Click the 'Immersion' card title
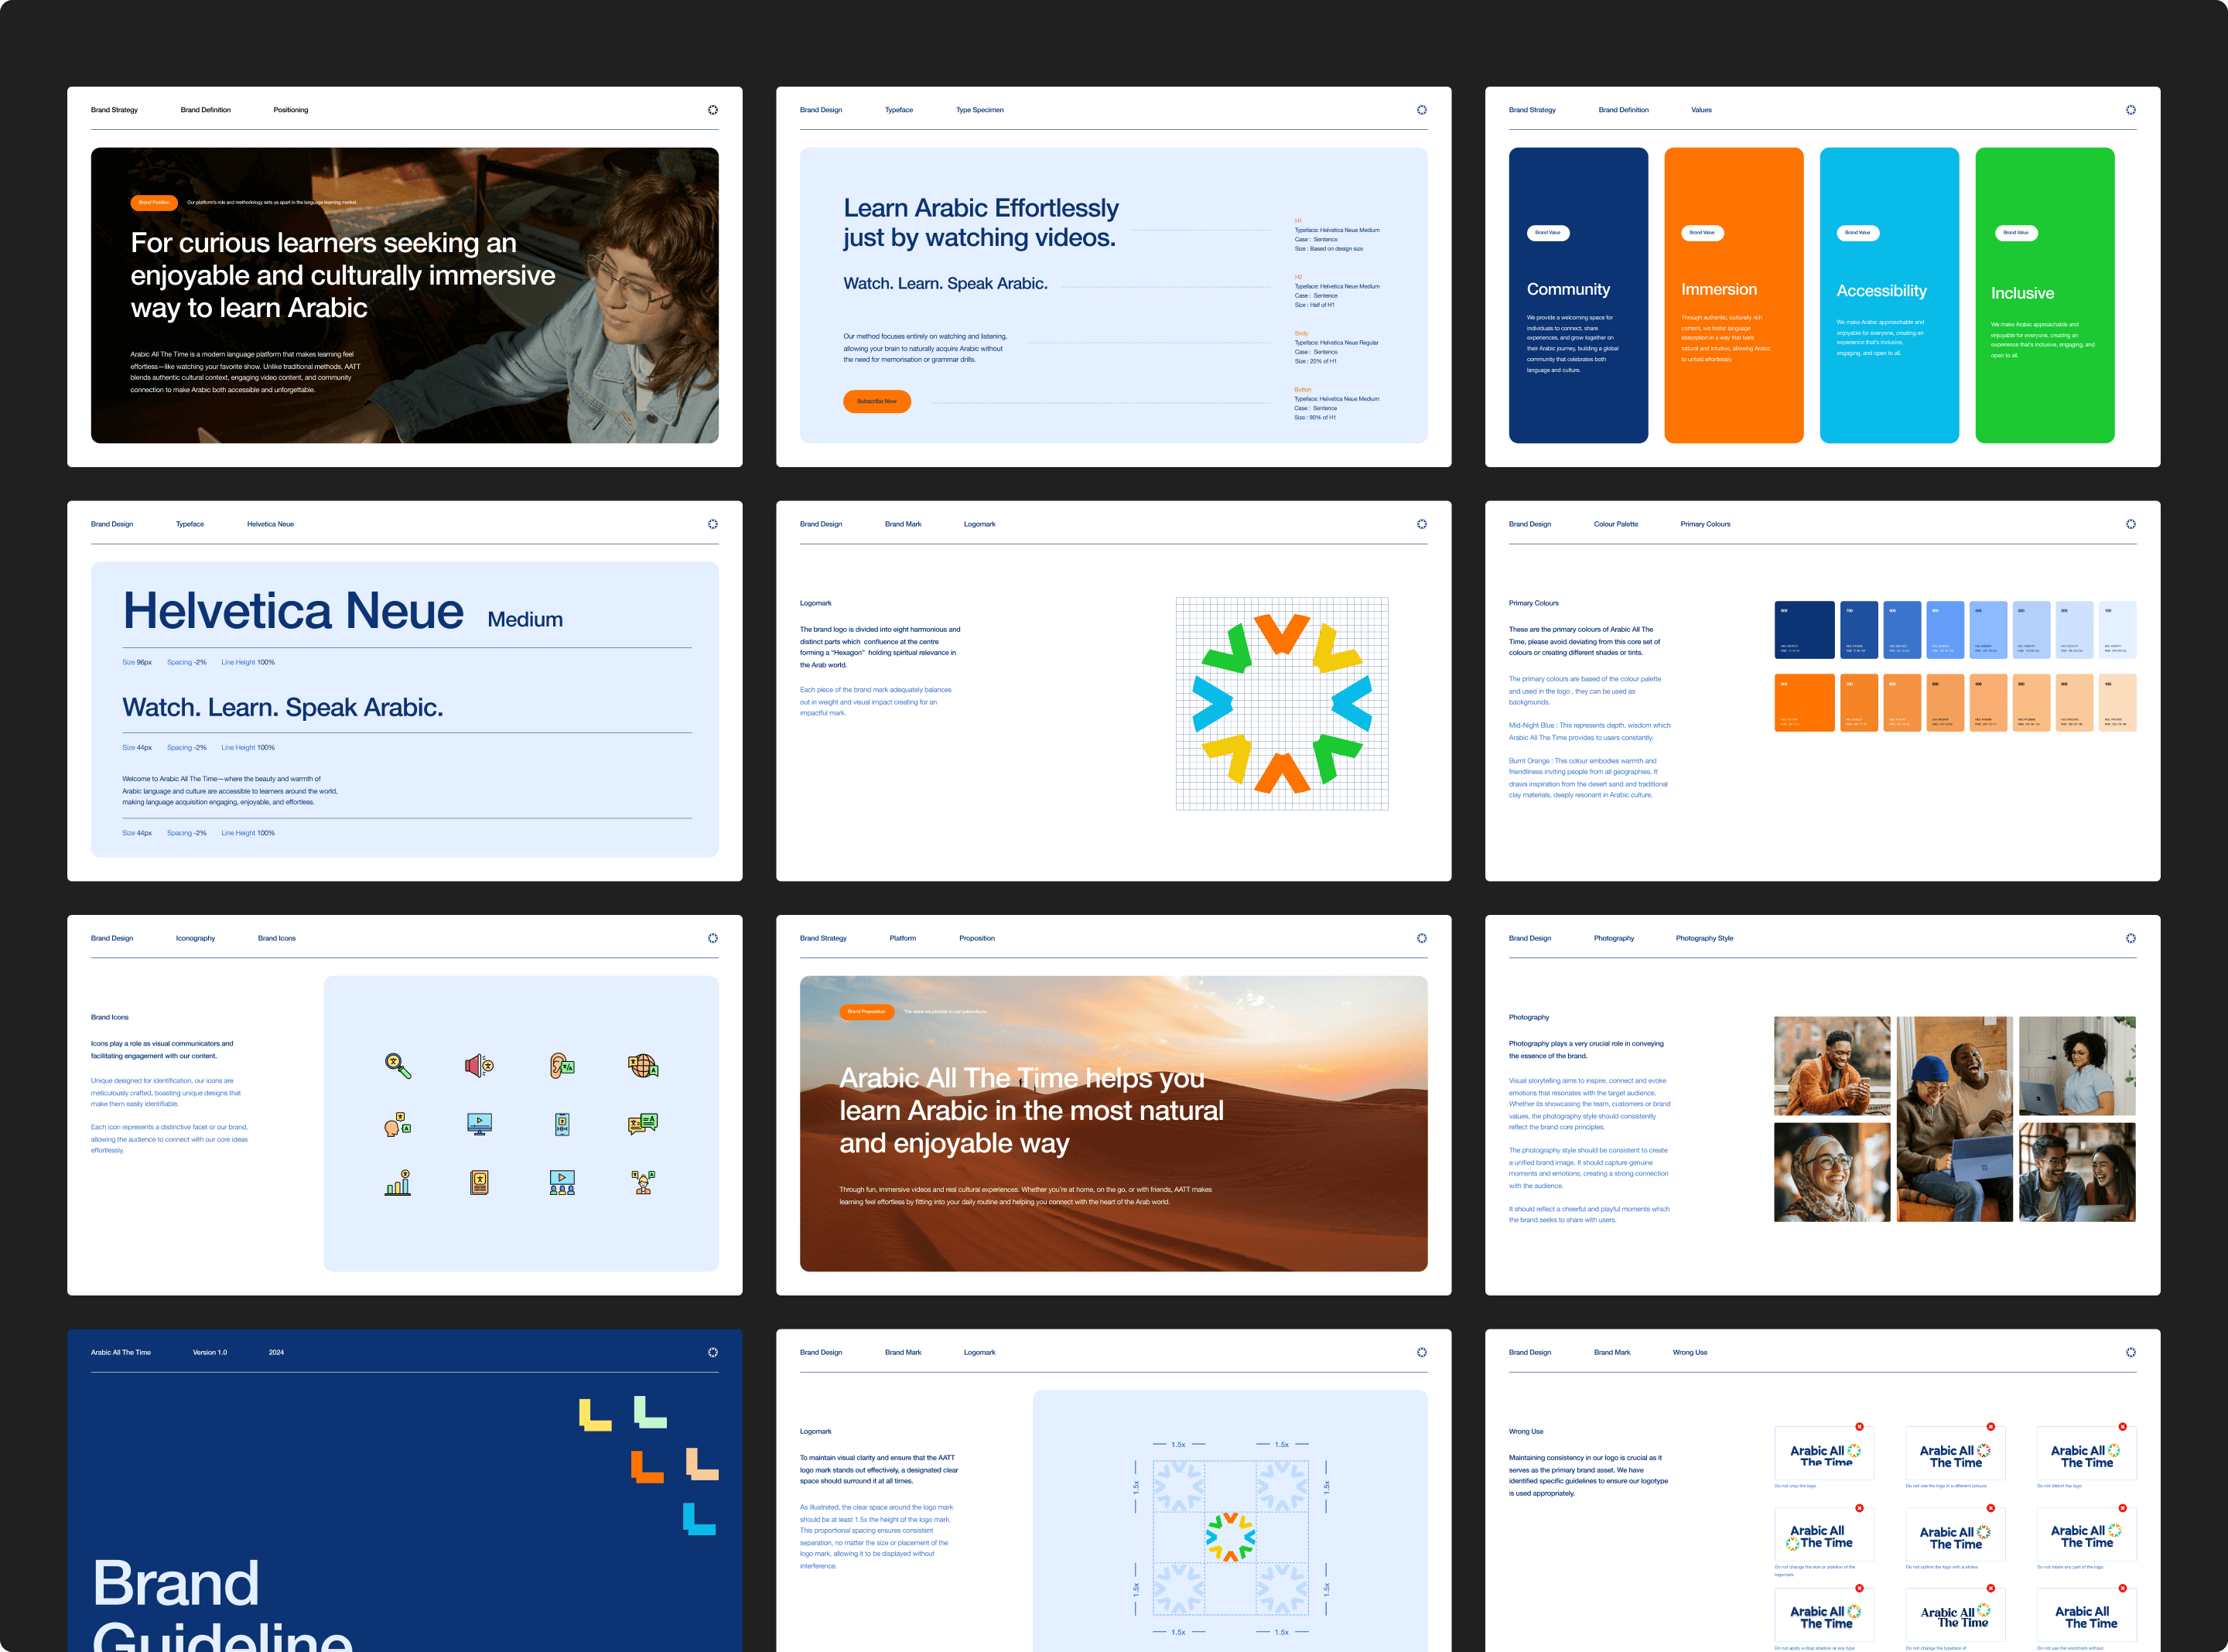Screen dimensions: 2228x1652 click(1718, 289)
